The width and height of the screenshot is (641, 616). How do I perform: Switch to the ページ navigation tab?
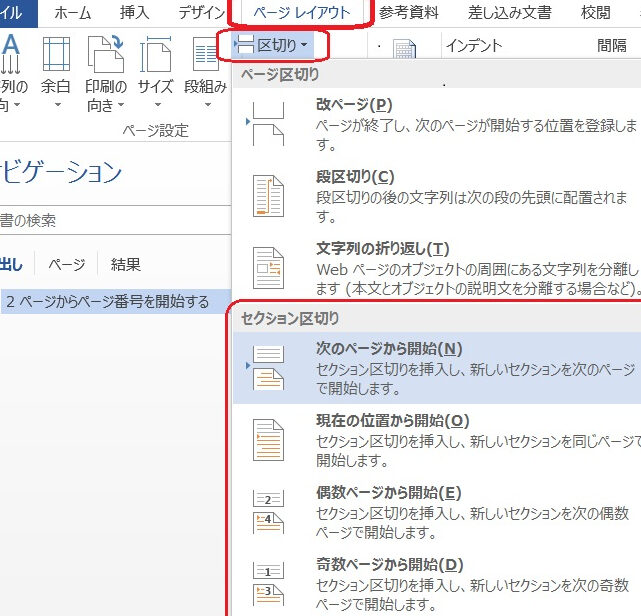pos(67,264)
